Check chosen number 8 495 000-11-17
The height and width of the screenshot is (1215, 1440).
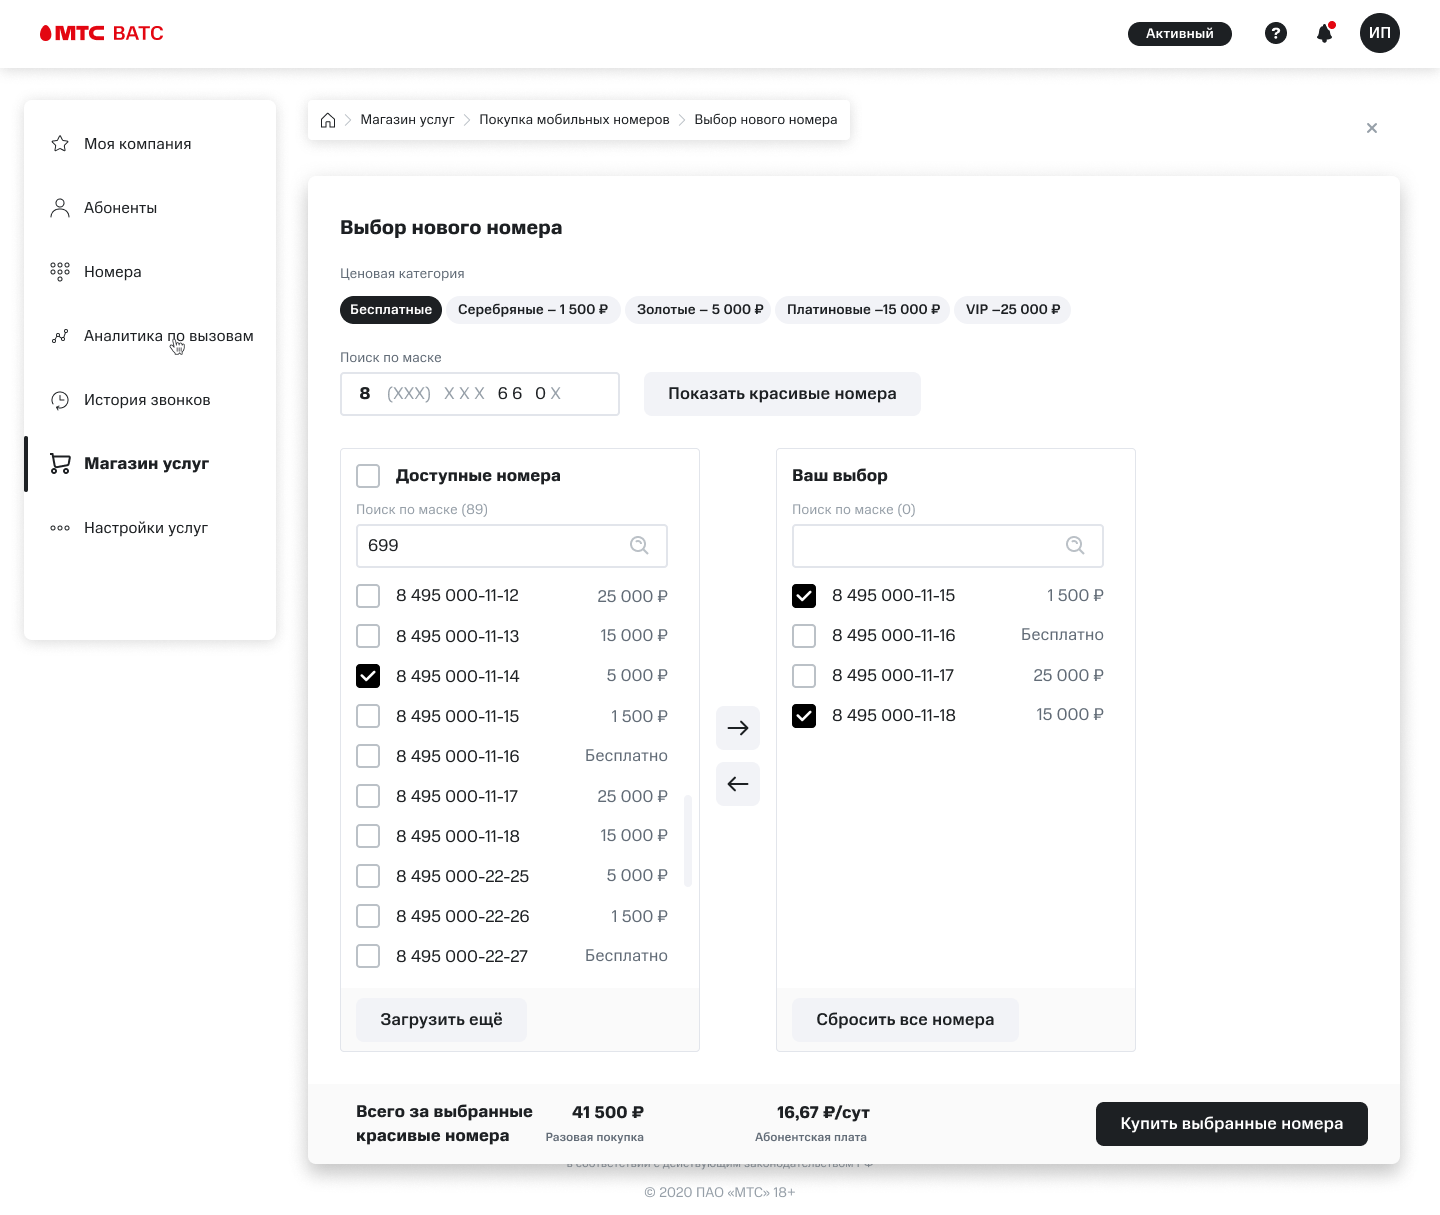tap(804, 676)
